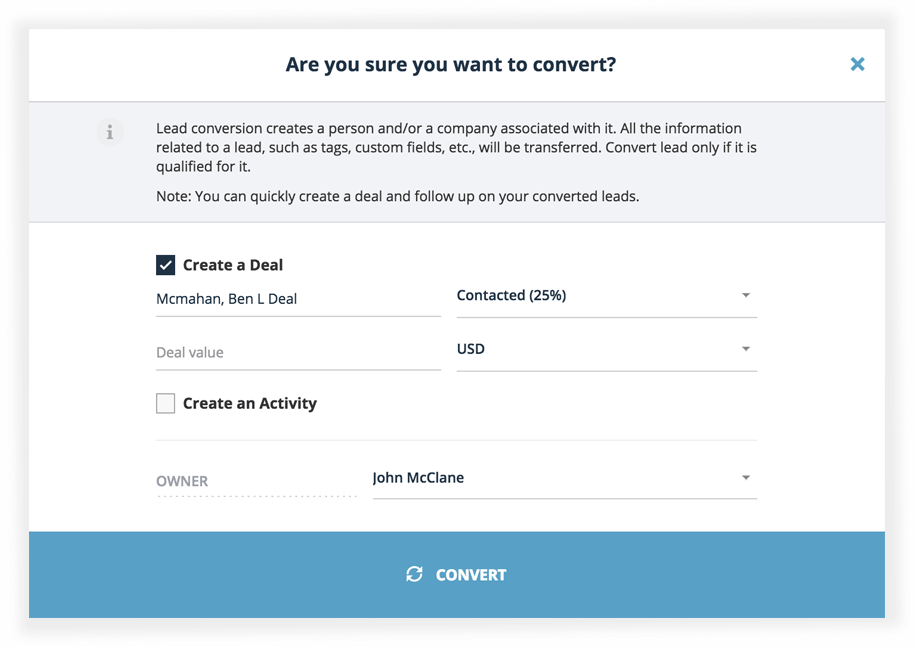Image resolution: width=916 pixels, height=647 pixels.
Task: Click the Create a Deal label text
Action: [233, 265]
